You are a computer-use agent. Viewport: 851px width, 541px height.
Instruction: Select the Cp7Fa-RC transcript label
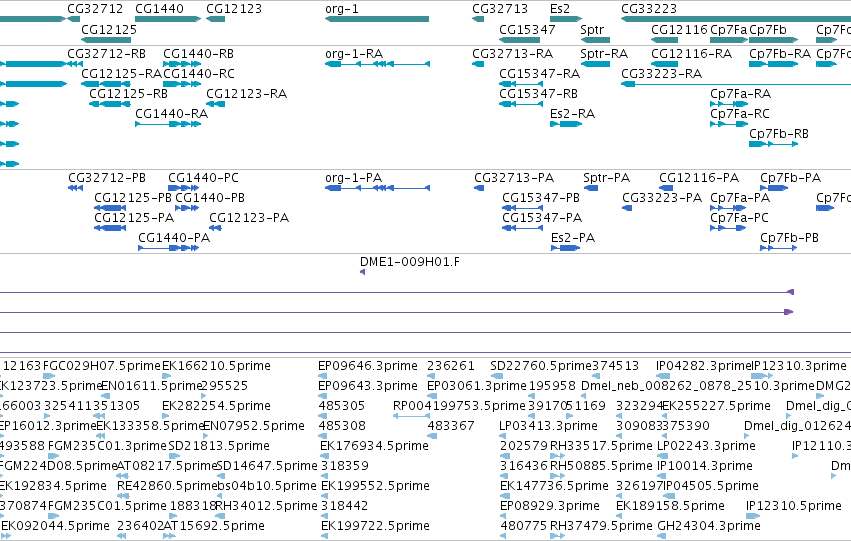point(740,113)
